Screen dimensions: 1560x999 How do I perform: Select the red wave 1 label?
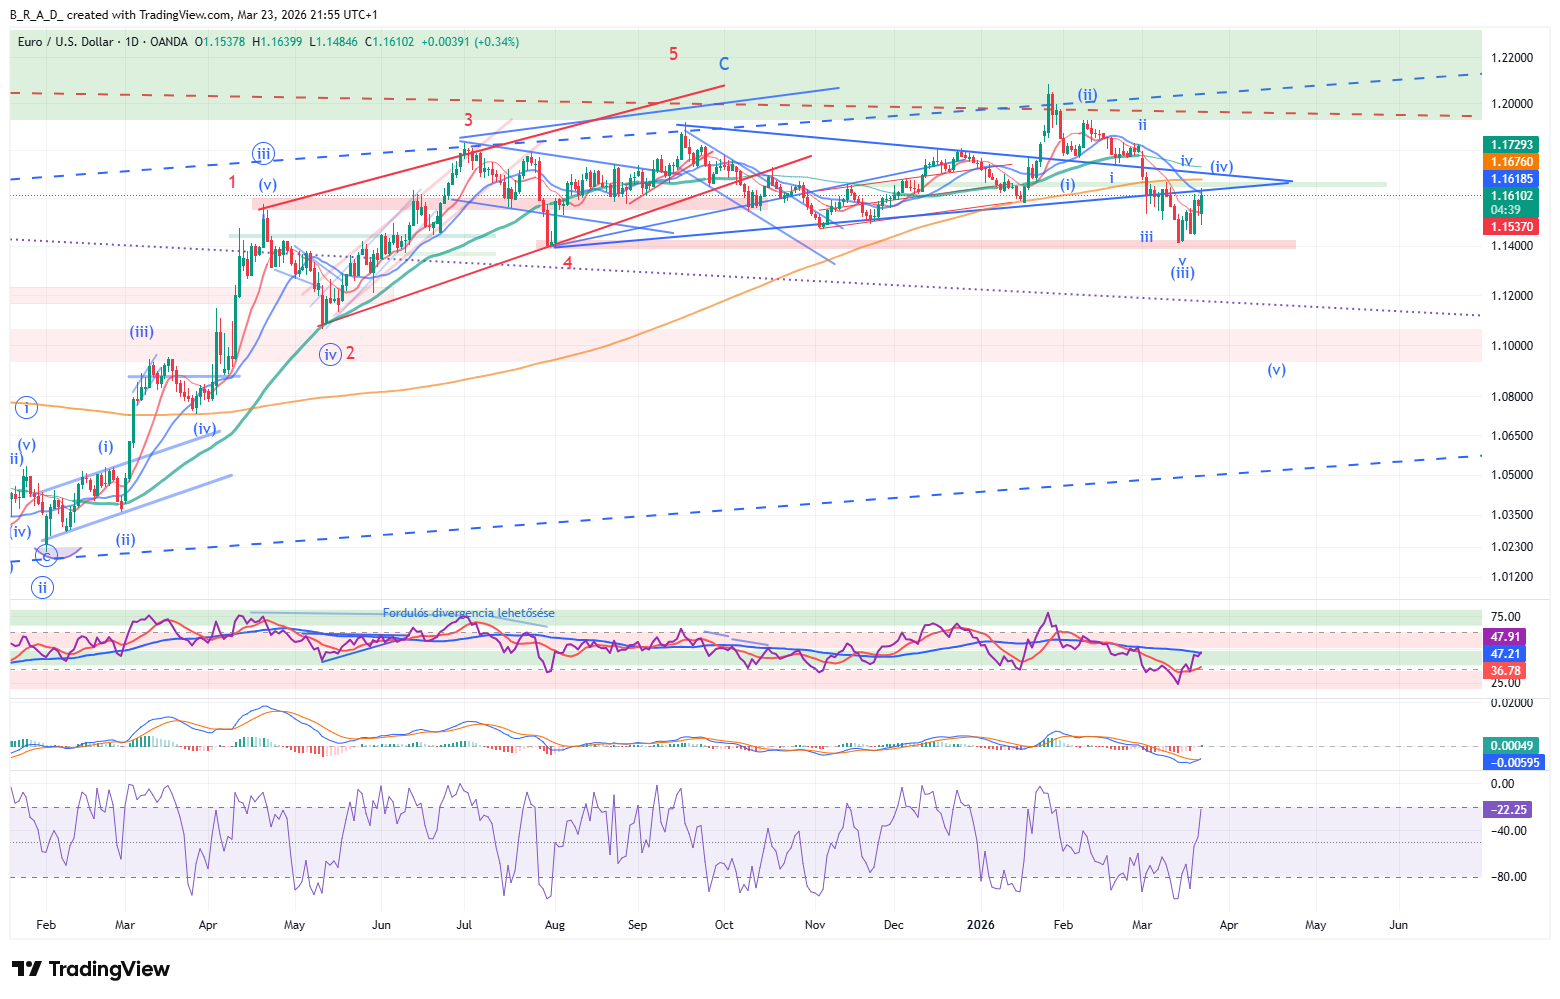[233, 182]
